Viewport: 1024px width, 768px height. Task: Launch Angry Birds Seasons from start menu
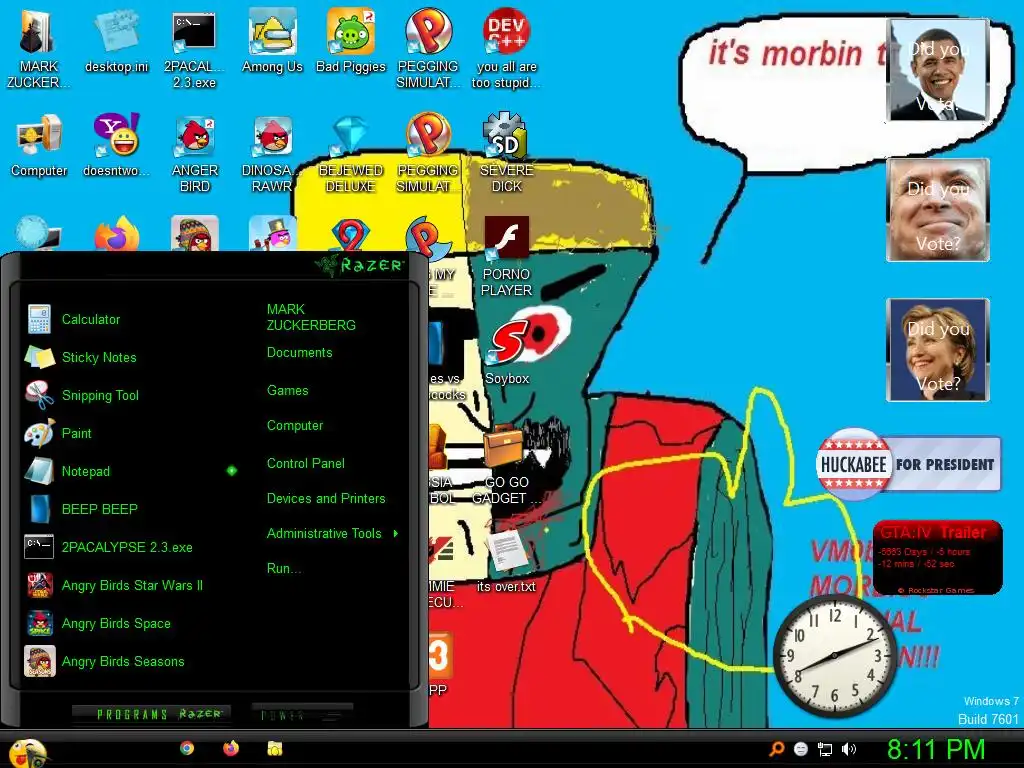pos(124,661)
